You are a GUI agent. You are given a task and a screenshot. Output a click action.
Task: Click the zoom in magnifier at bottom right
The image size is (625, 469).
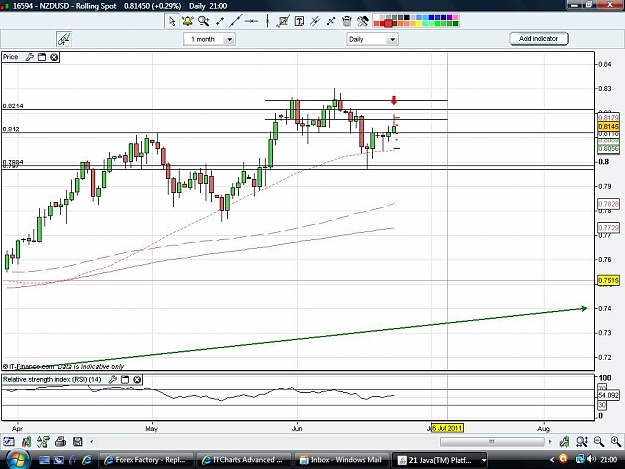[x=616, y=441]
